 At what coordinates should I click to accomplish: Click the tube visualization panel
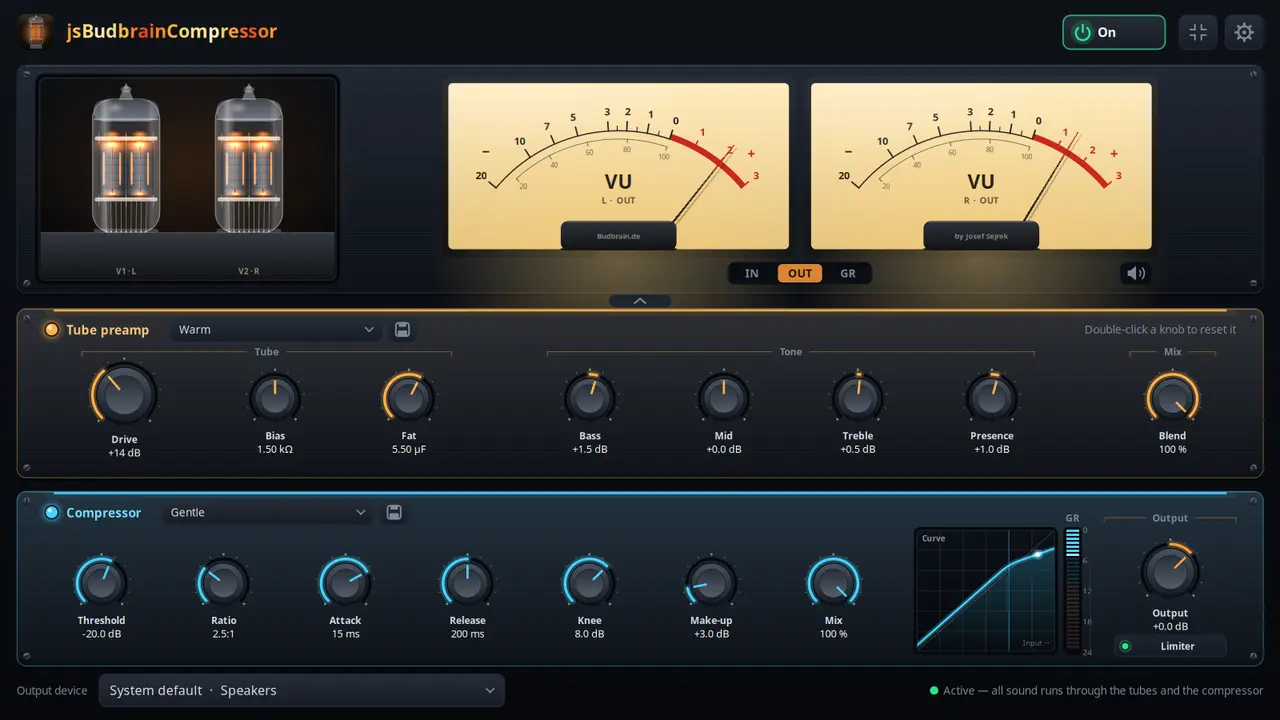click(x=188, y=179)
